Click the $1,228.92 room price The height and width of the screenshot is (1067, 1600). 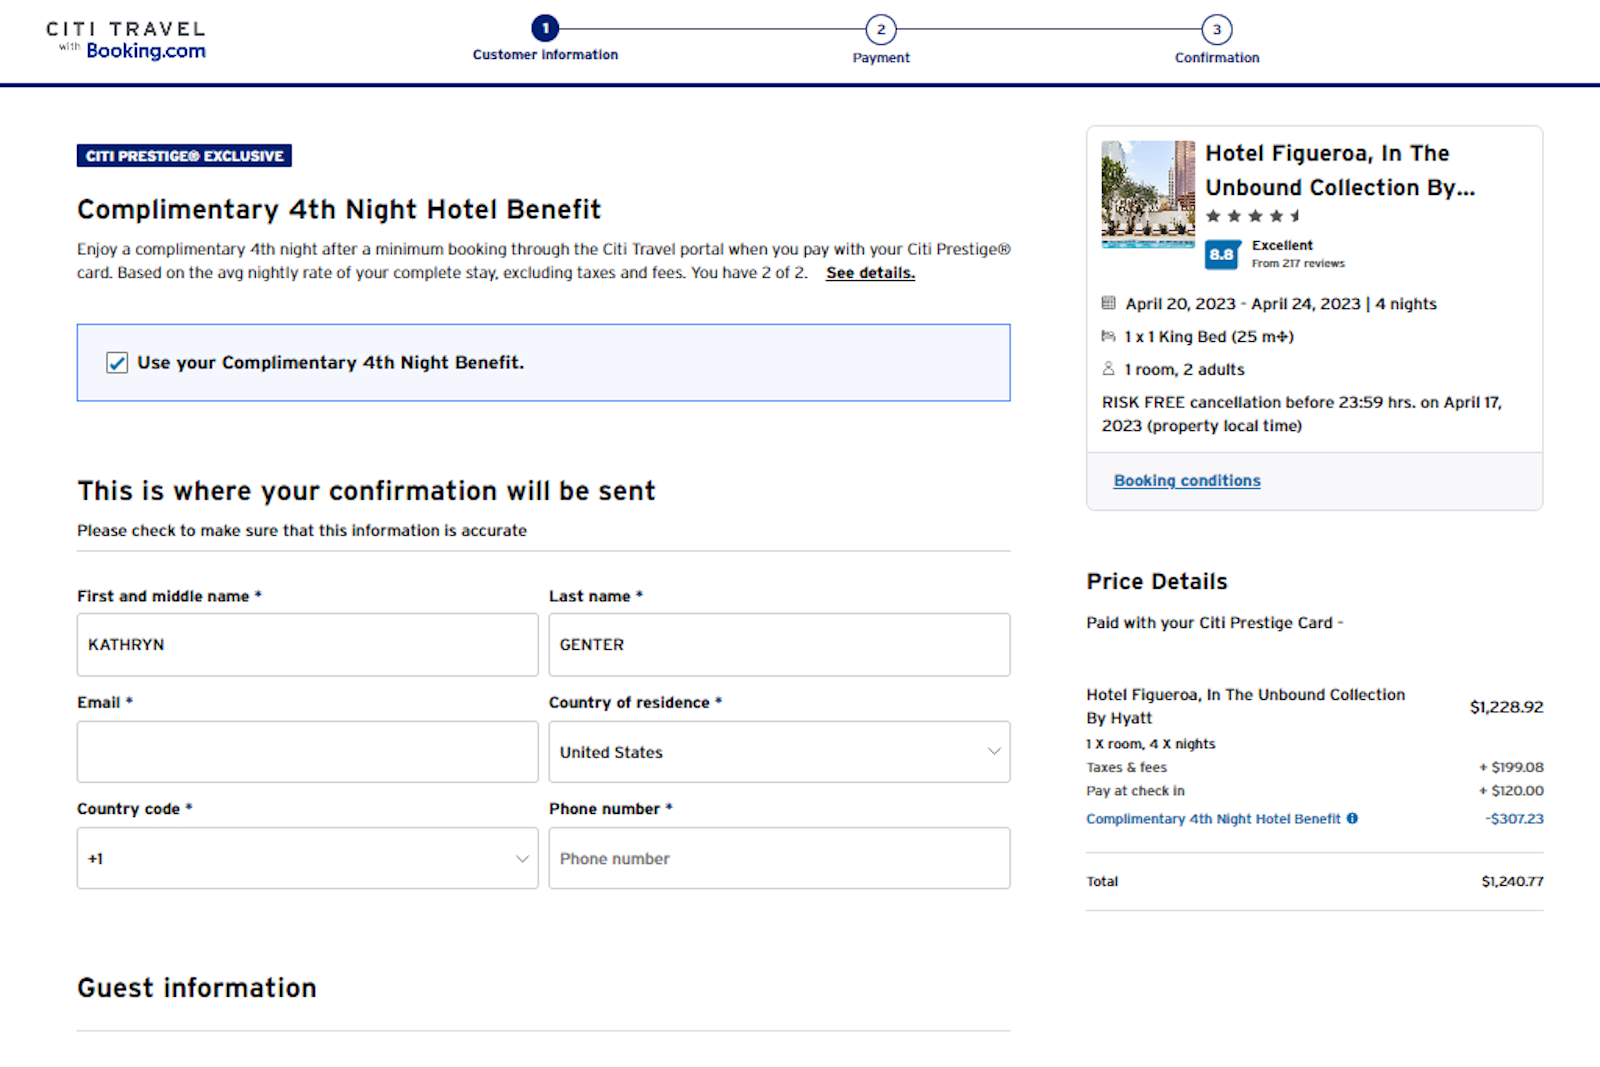click(1506, 707)
